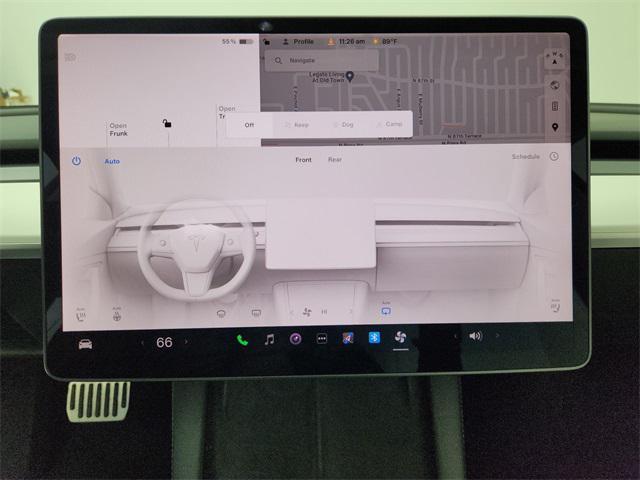Tap the Legate Elms At Old Town pin
Viewport: 640px width, 480px height.
coord(350,76)
